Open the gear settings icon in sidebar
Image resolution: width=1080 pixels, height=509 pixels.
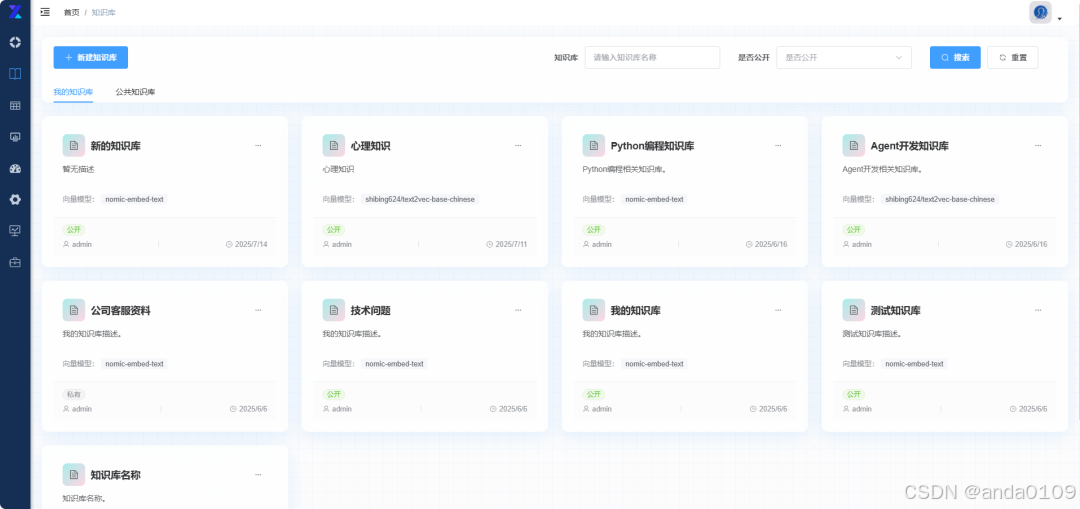15,200
